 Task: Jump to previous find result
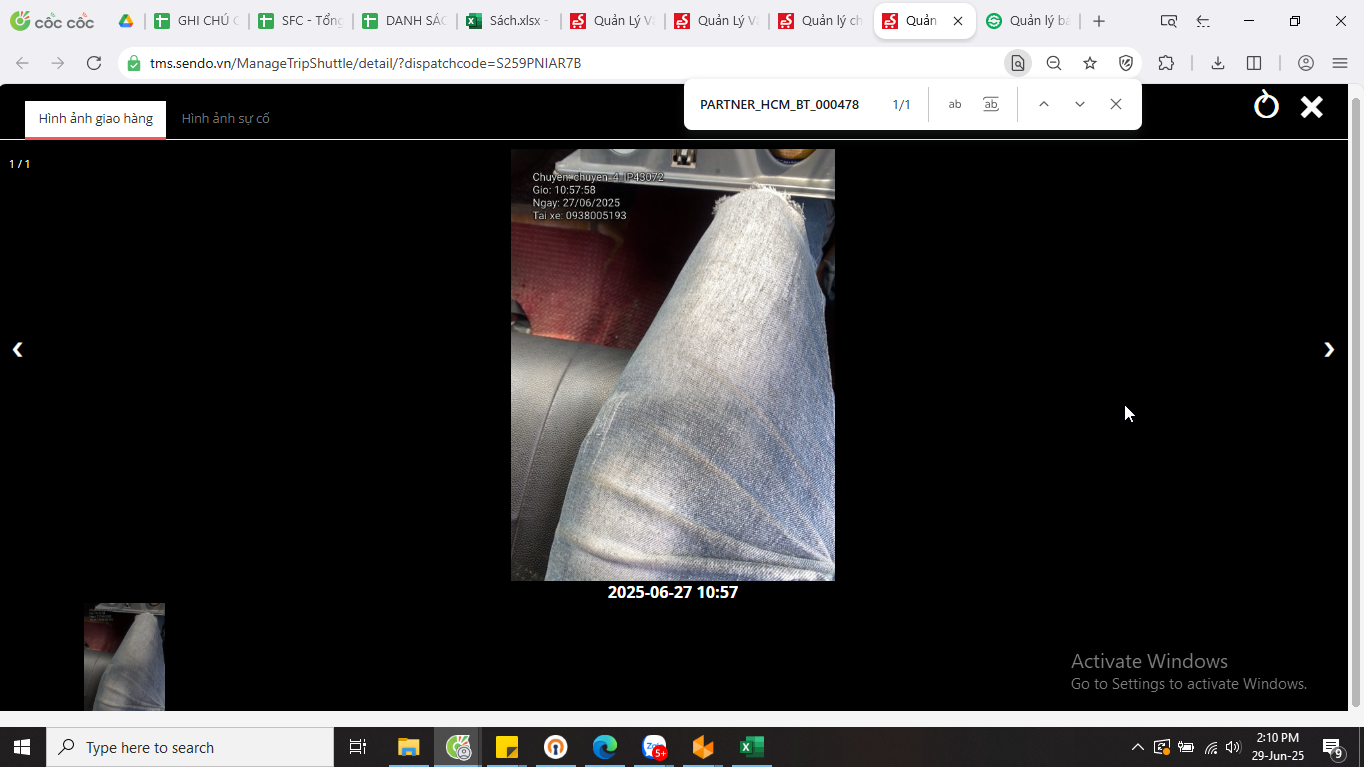coord(1043,104)
